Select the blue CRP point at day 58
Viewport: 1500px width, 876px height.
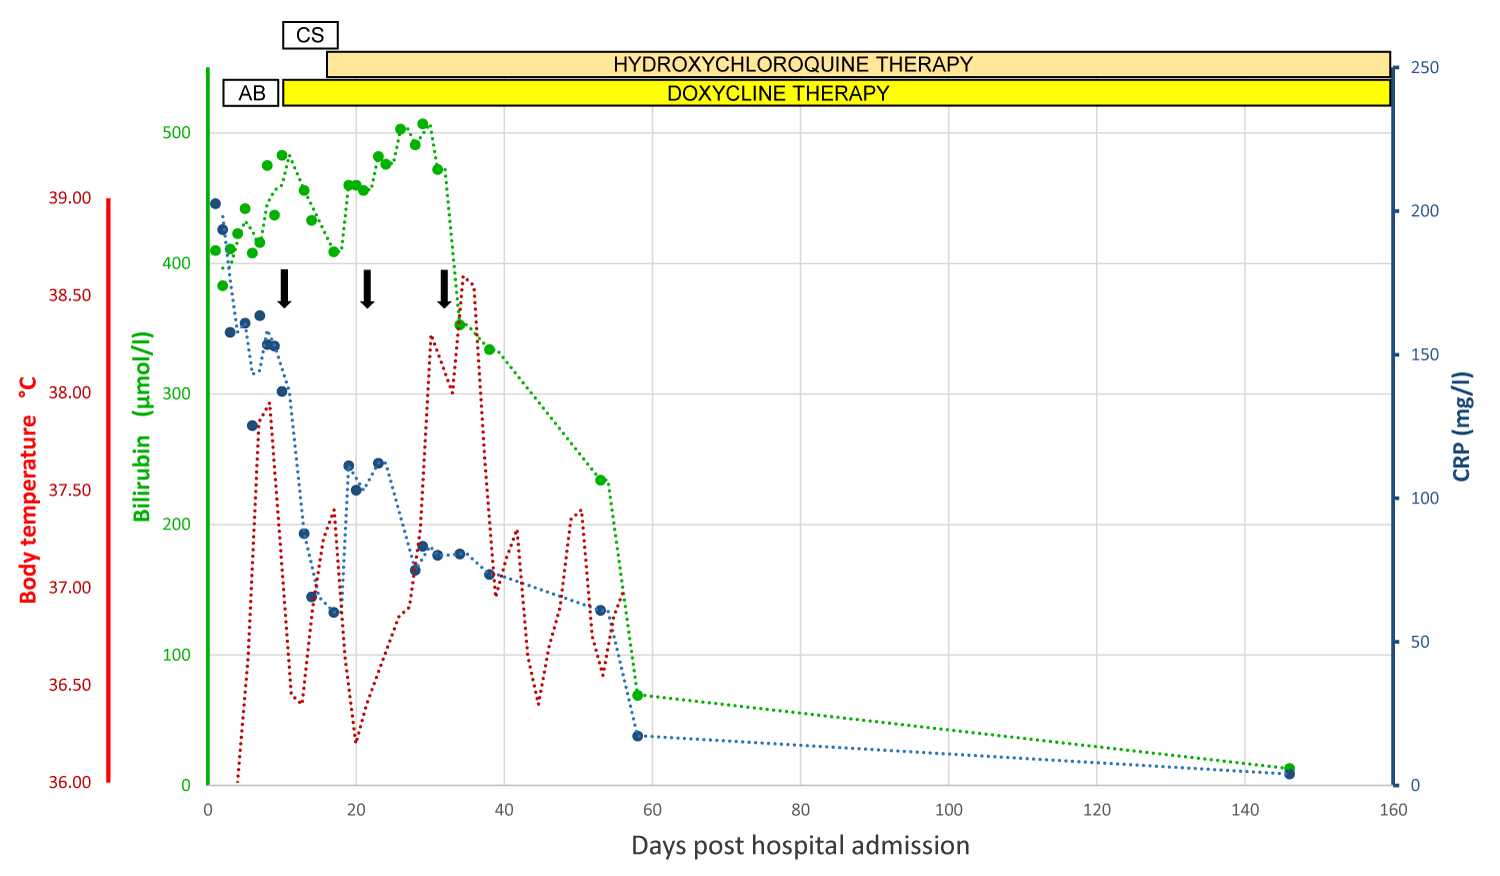tap(637, 736)
